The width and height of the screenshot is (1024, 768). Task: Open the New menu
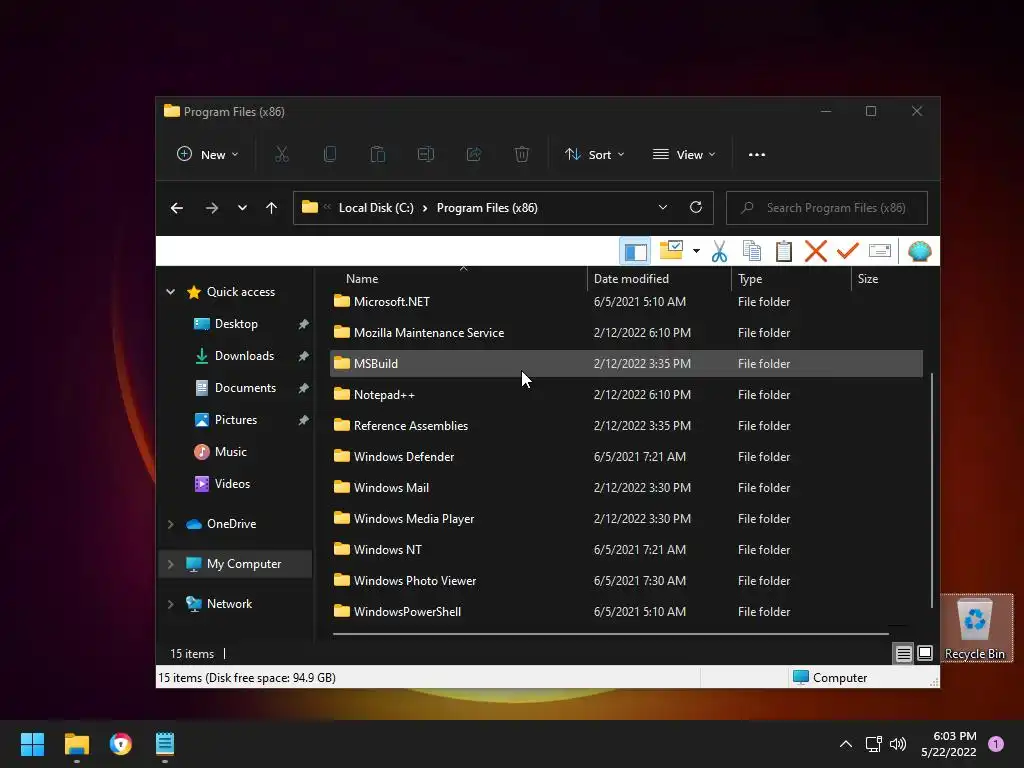pos(208,155)
